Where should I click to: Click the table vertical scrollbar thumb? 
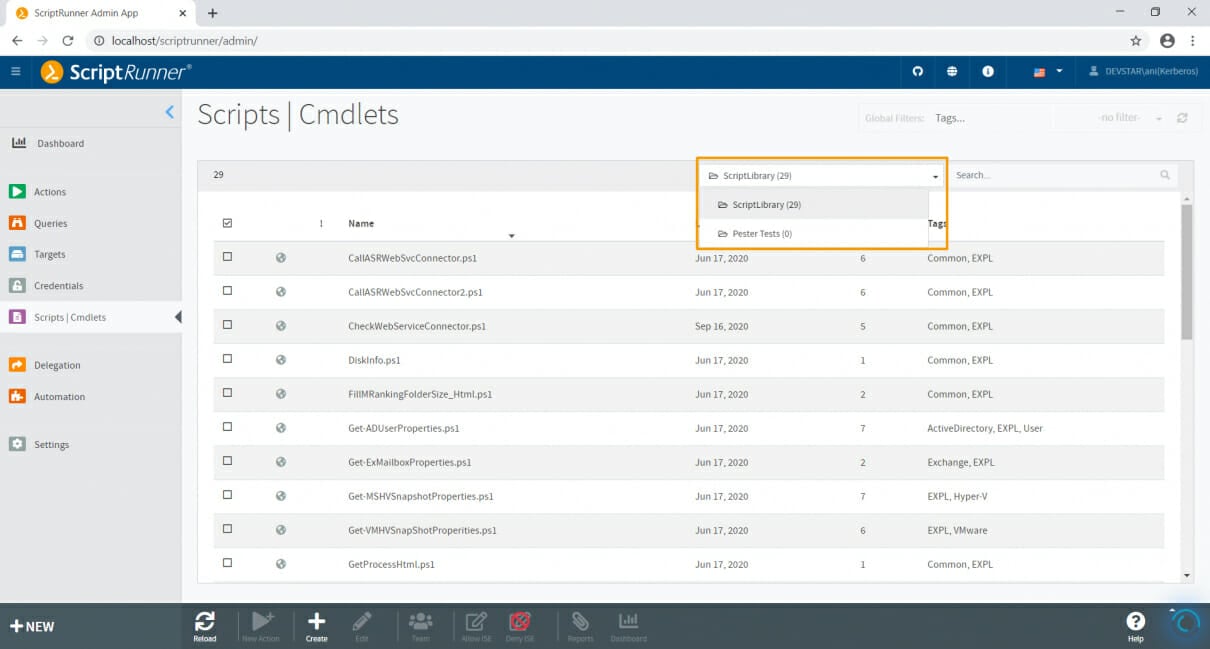1187,272
